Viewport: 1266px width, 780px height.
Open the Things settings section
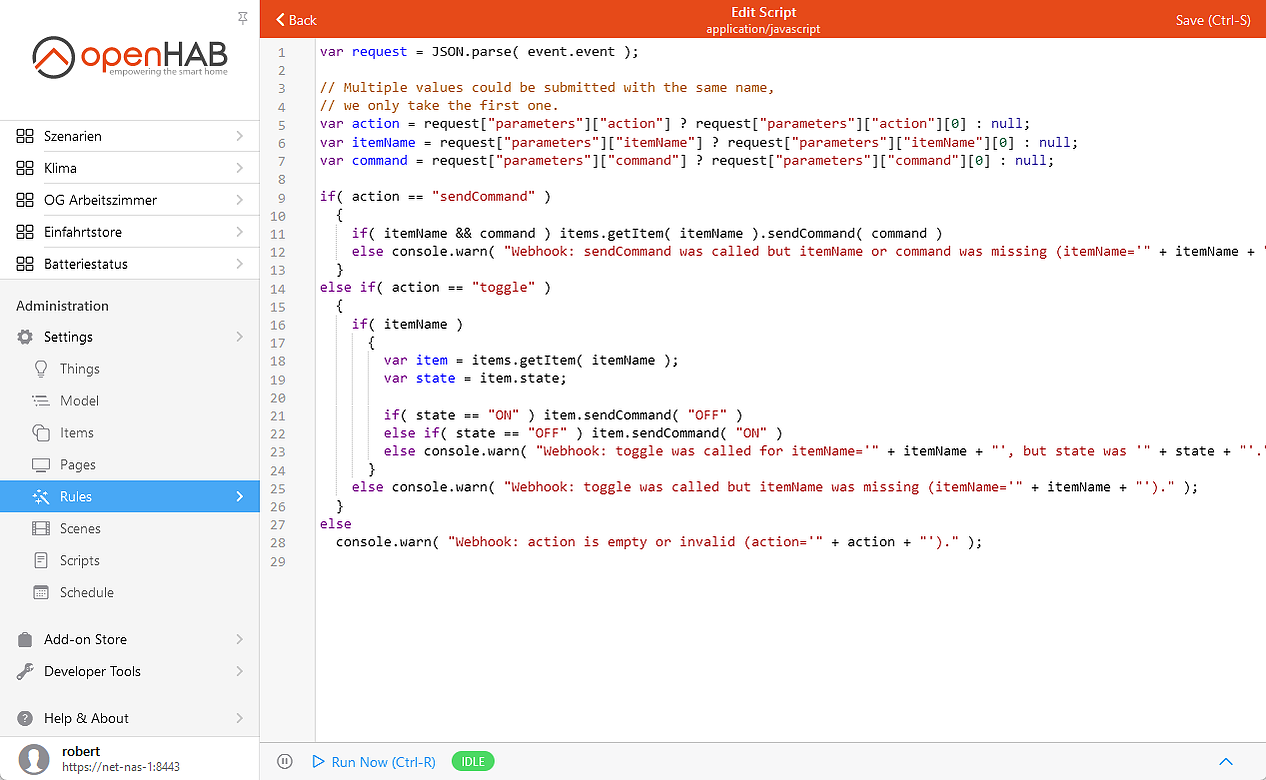(130, 369)
